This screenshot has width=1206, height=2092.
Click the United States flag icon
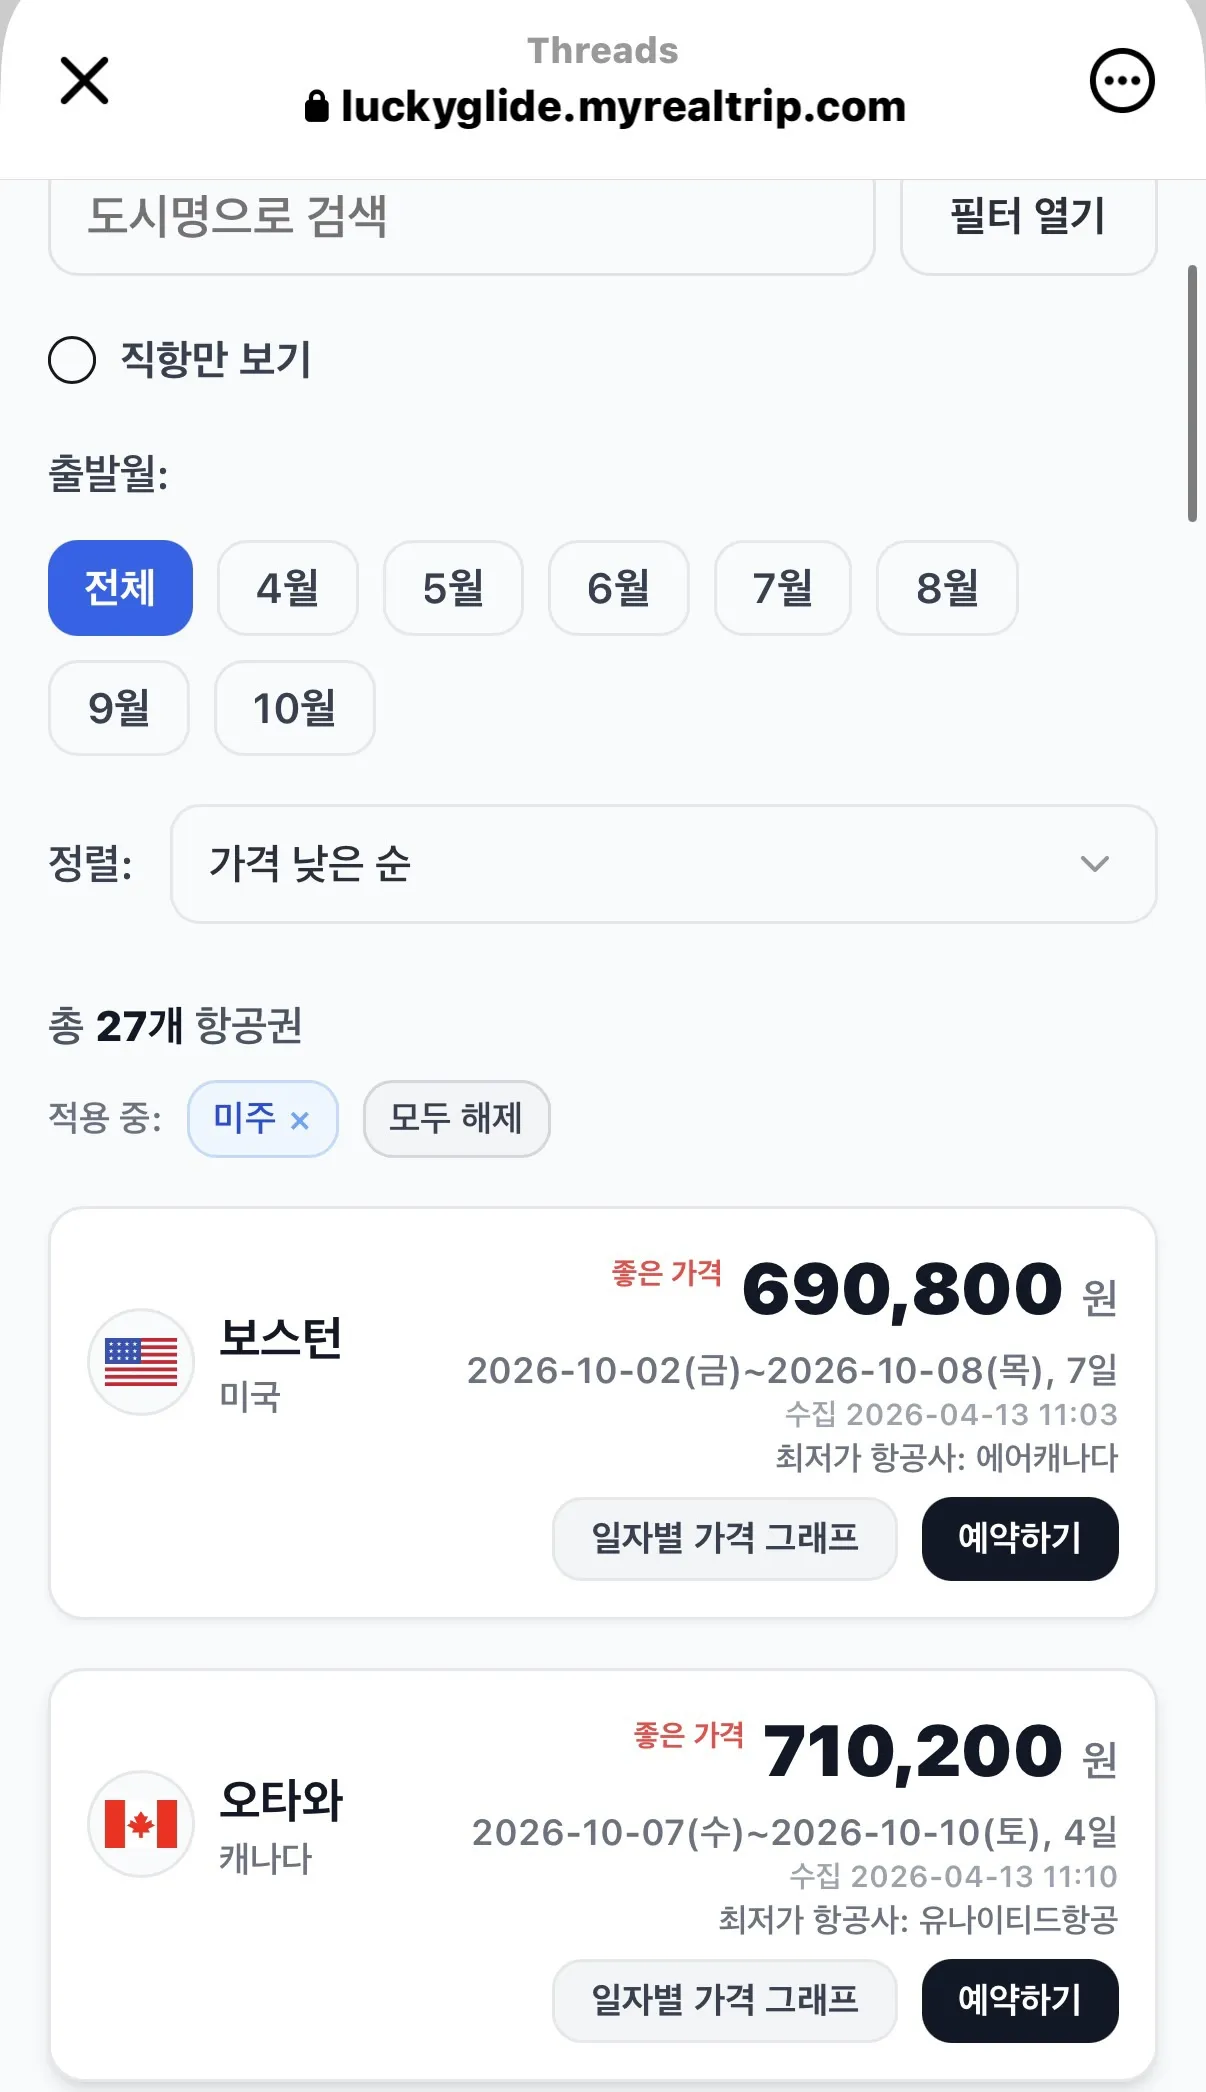pos(141,1361)
